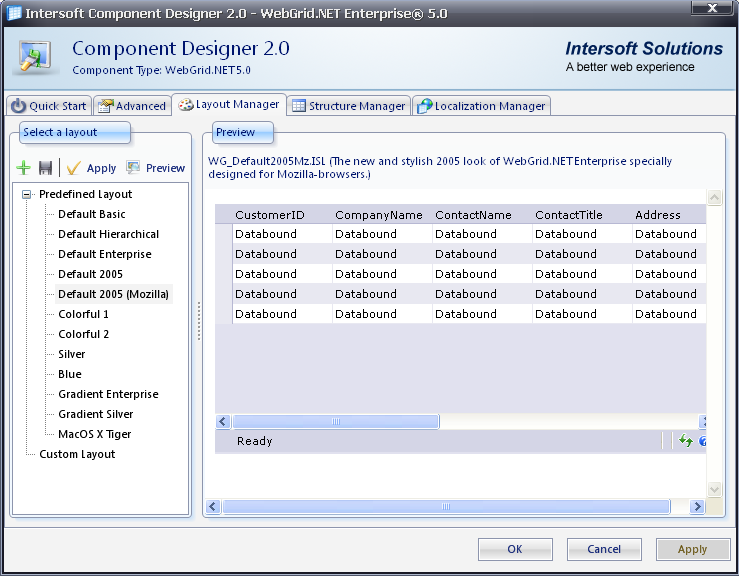This screenshot has width=739, height=577.
Task: Click the Layout Manager palette icon
Action: (x=186, y=105)
